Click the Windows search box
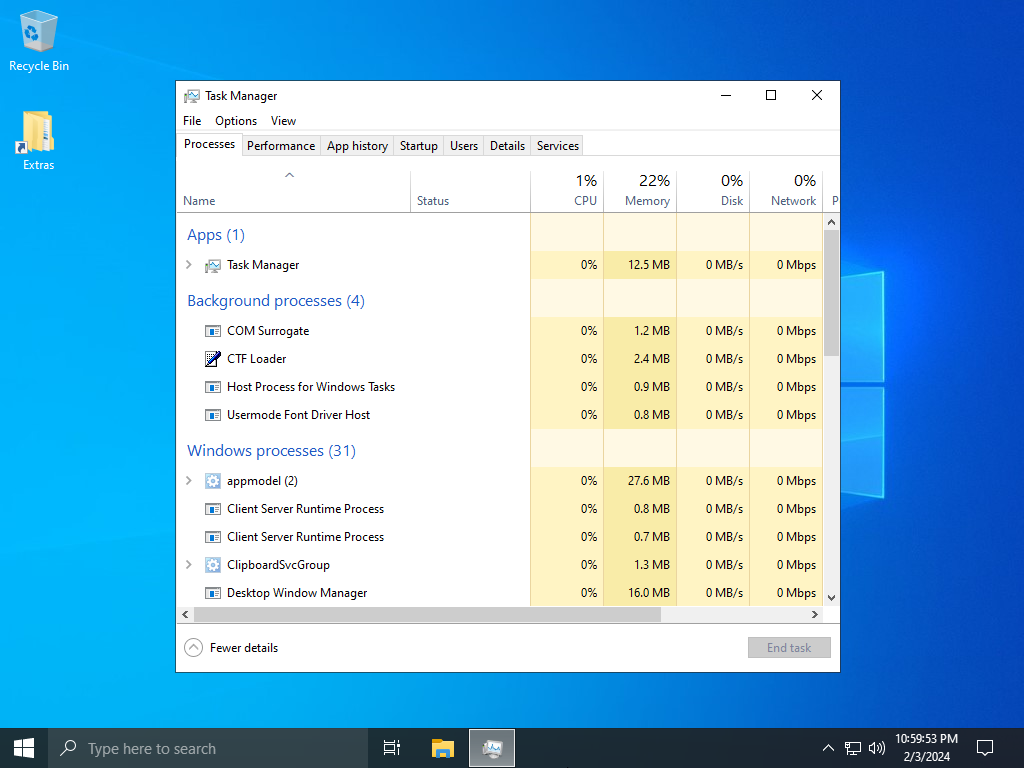This screenshot has width=1024, height=768. point(208,748)
